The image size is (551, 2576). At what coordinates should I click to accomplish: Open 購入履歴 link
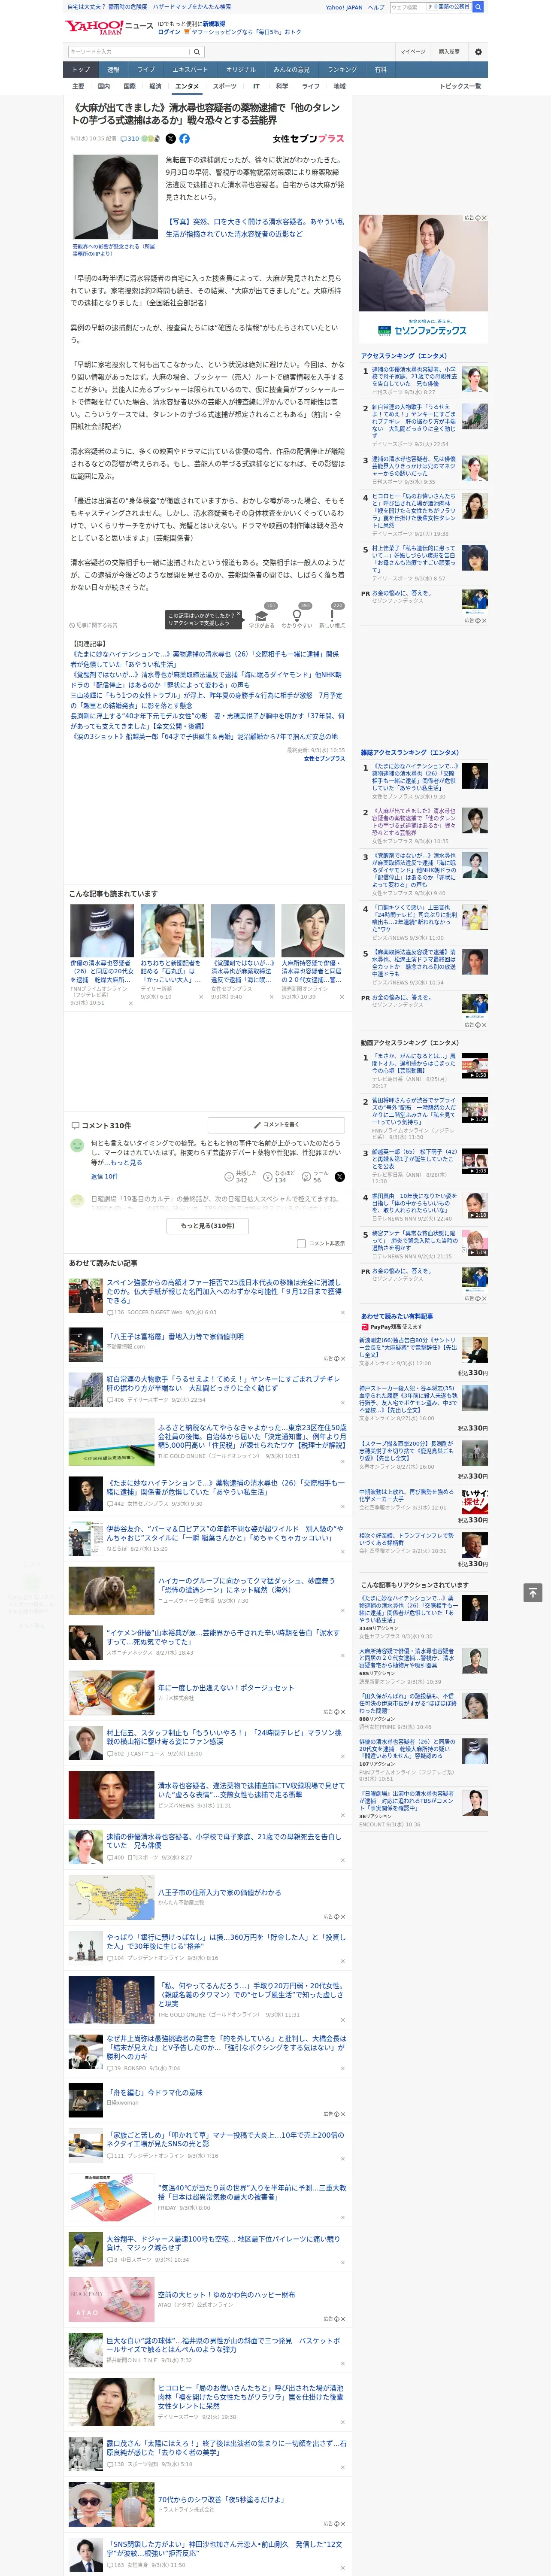tap(449, 52)
